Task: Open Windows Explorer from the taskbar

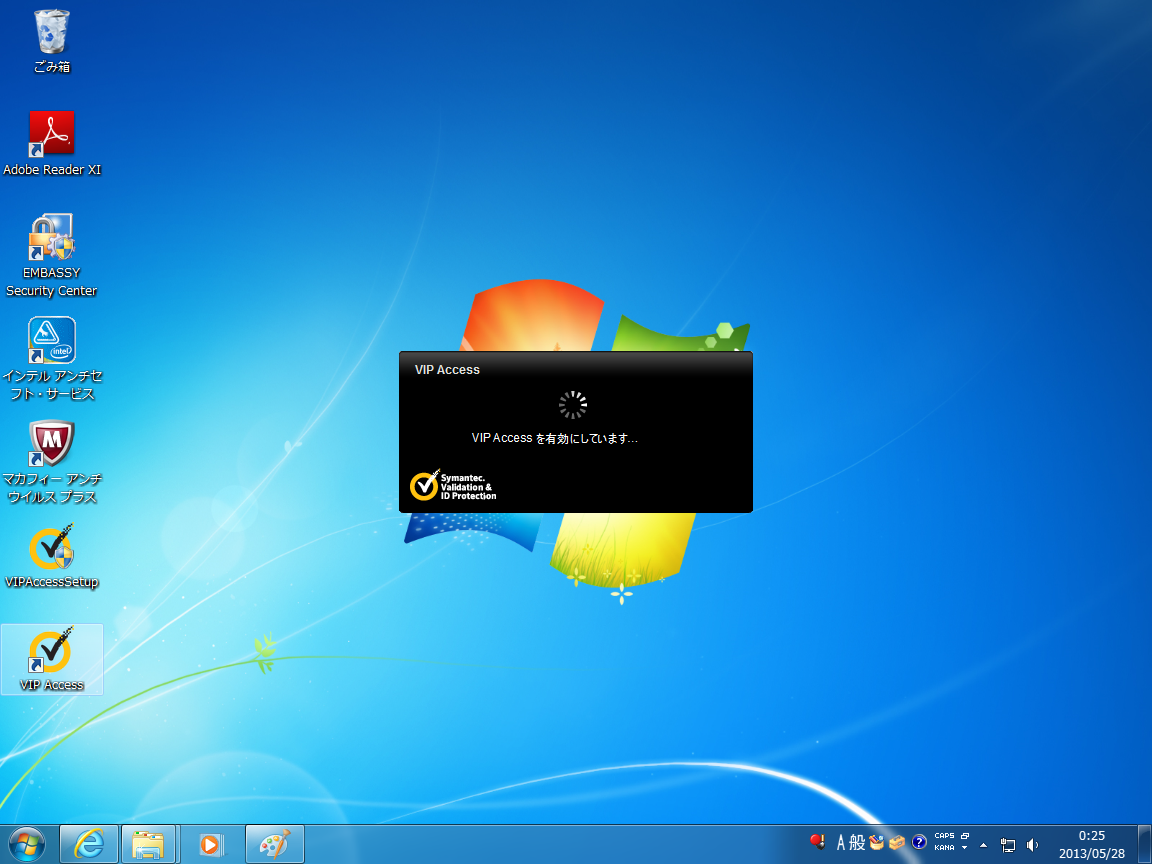Action: [x=148, y=844]
